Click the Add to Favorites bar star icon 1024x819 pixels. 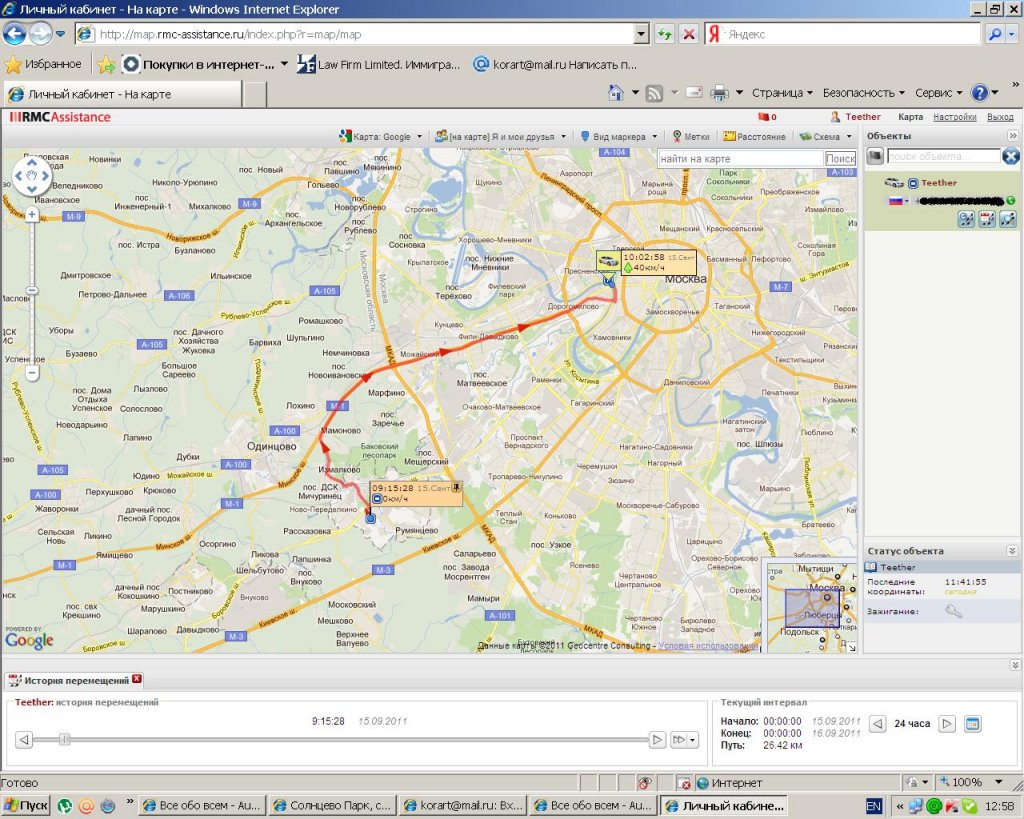(106, 64)
